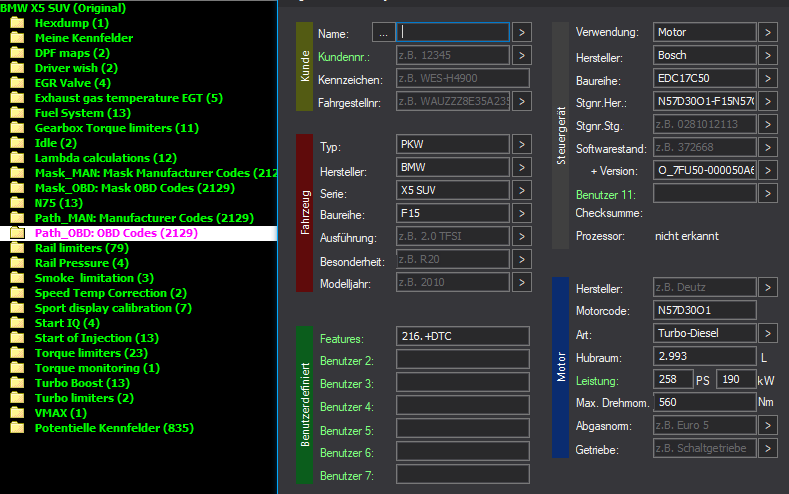Click the Stgnr.Stg. input field
The width and height of the screenshot is (789, 494).
(x=704, y=124)
